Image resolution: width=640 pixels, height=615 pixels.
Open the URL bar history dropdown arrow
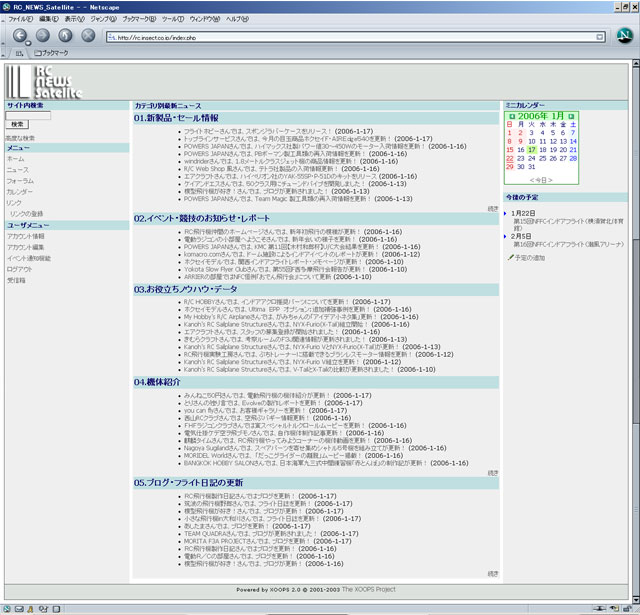point(602,37)
